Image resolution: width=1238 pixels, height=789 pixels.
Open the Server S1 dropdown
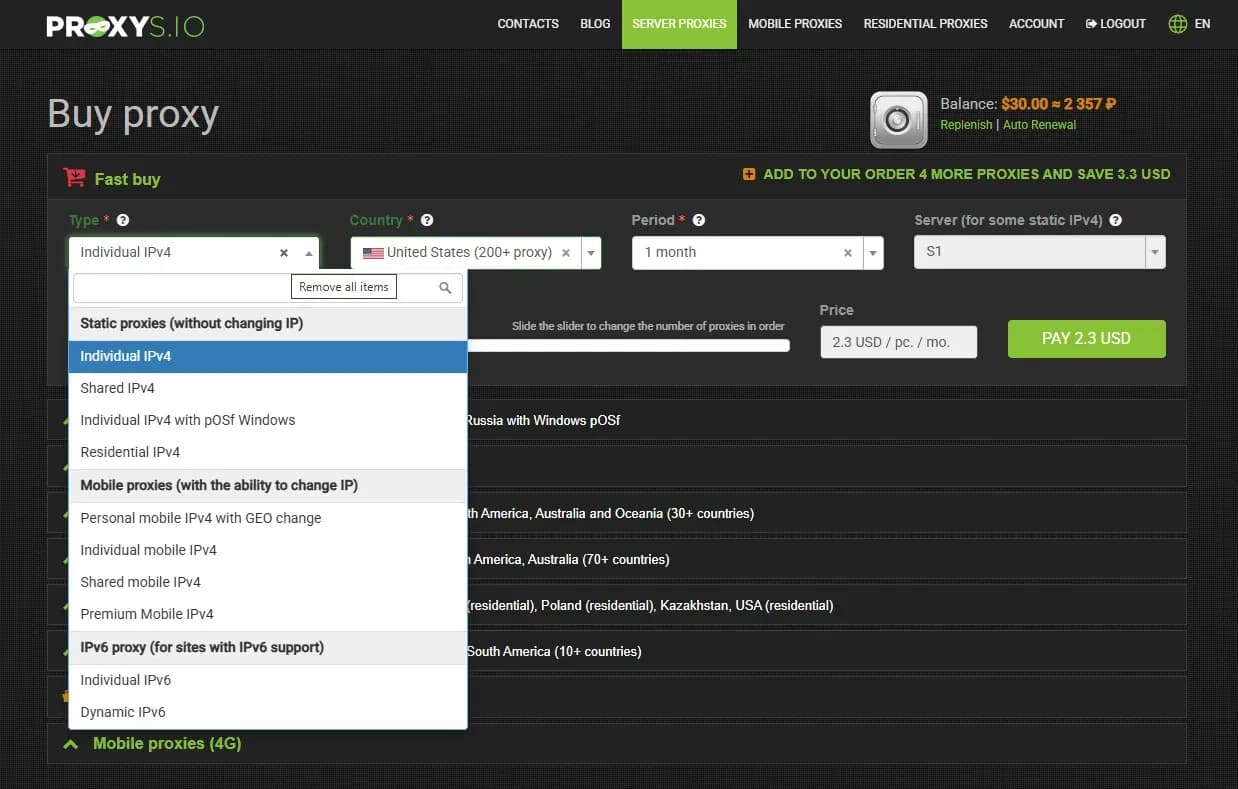(x=1155, y=252)
